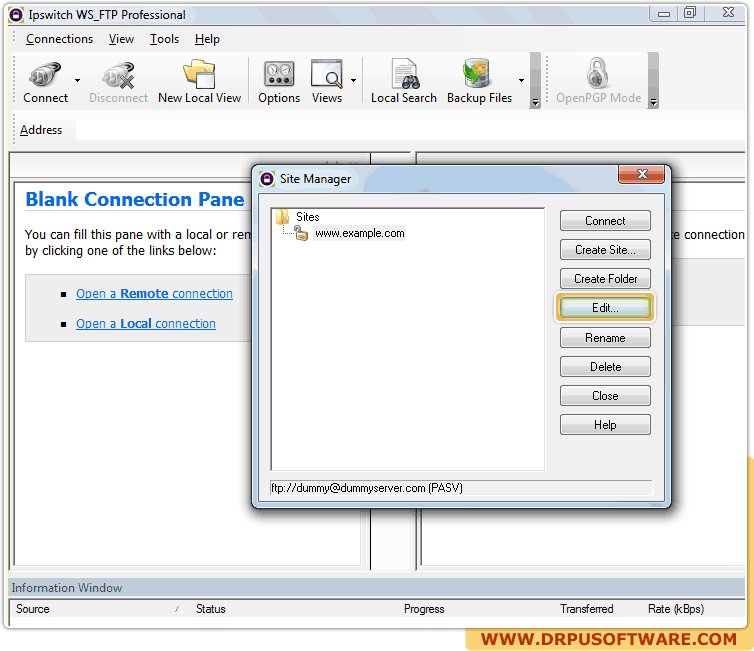Image resolution: width=754 pixels, height=651 pixels.
Task: Click the WS_FTP application title icon
Action: [16, 15]
